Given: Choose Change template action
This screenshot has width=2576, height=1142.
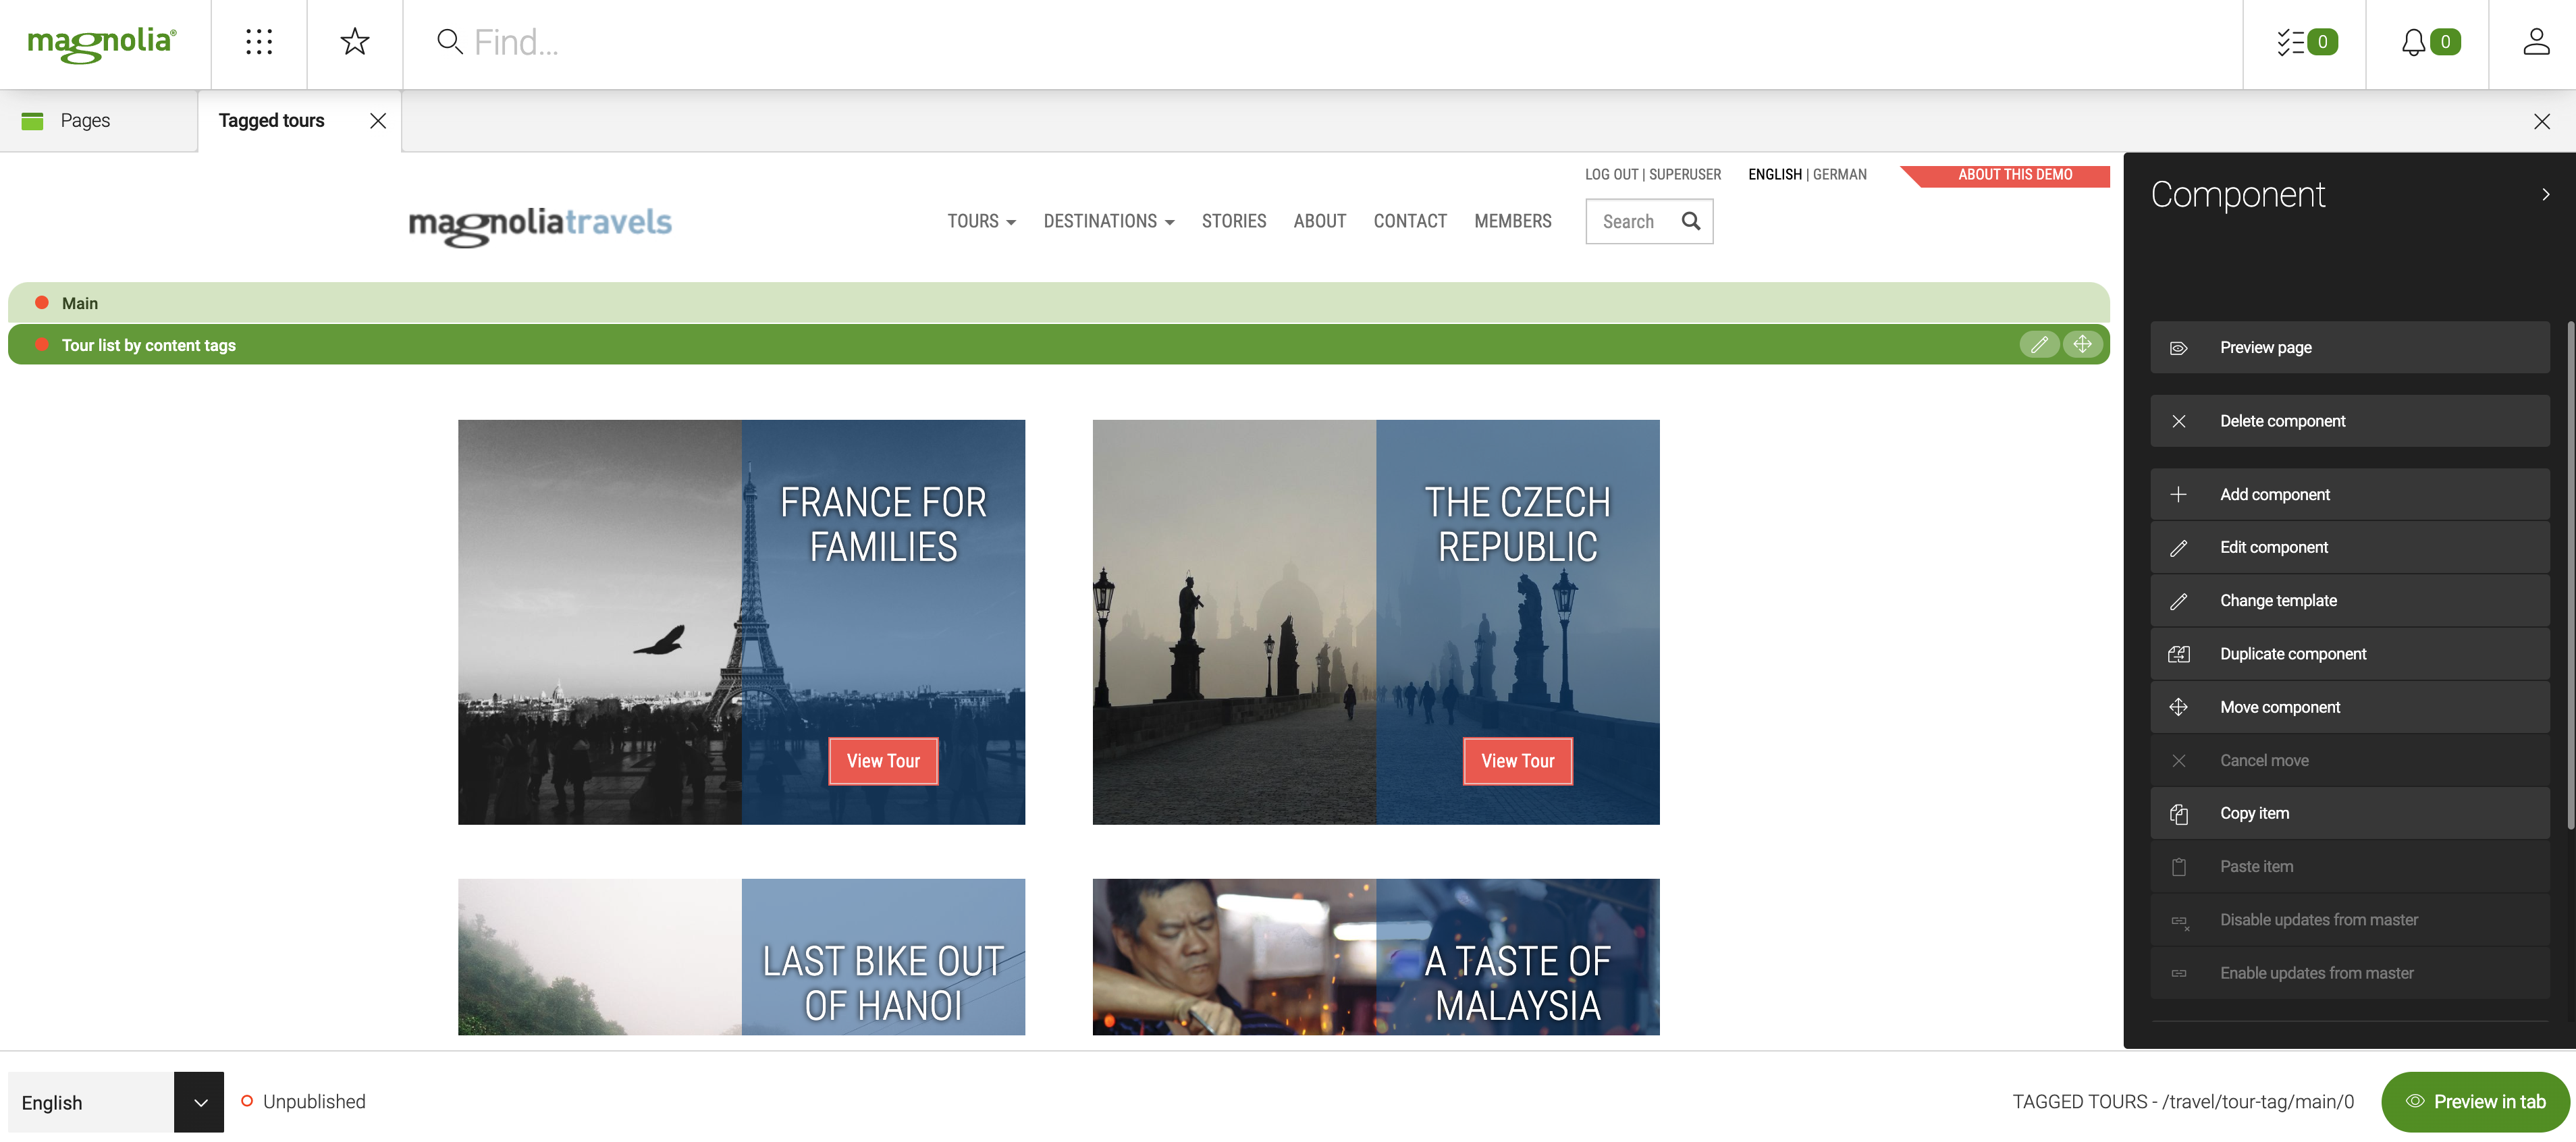Looking at the screenshot, I should tap(2349, 600).
